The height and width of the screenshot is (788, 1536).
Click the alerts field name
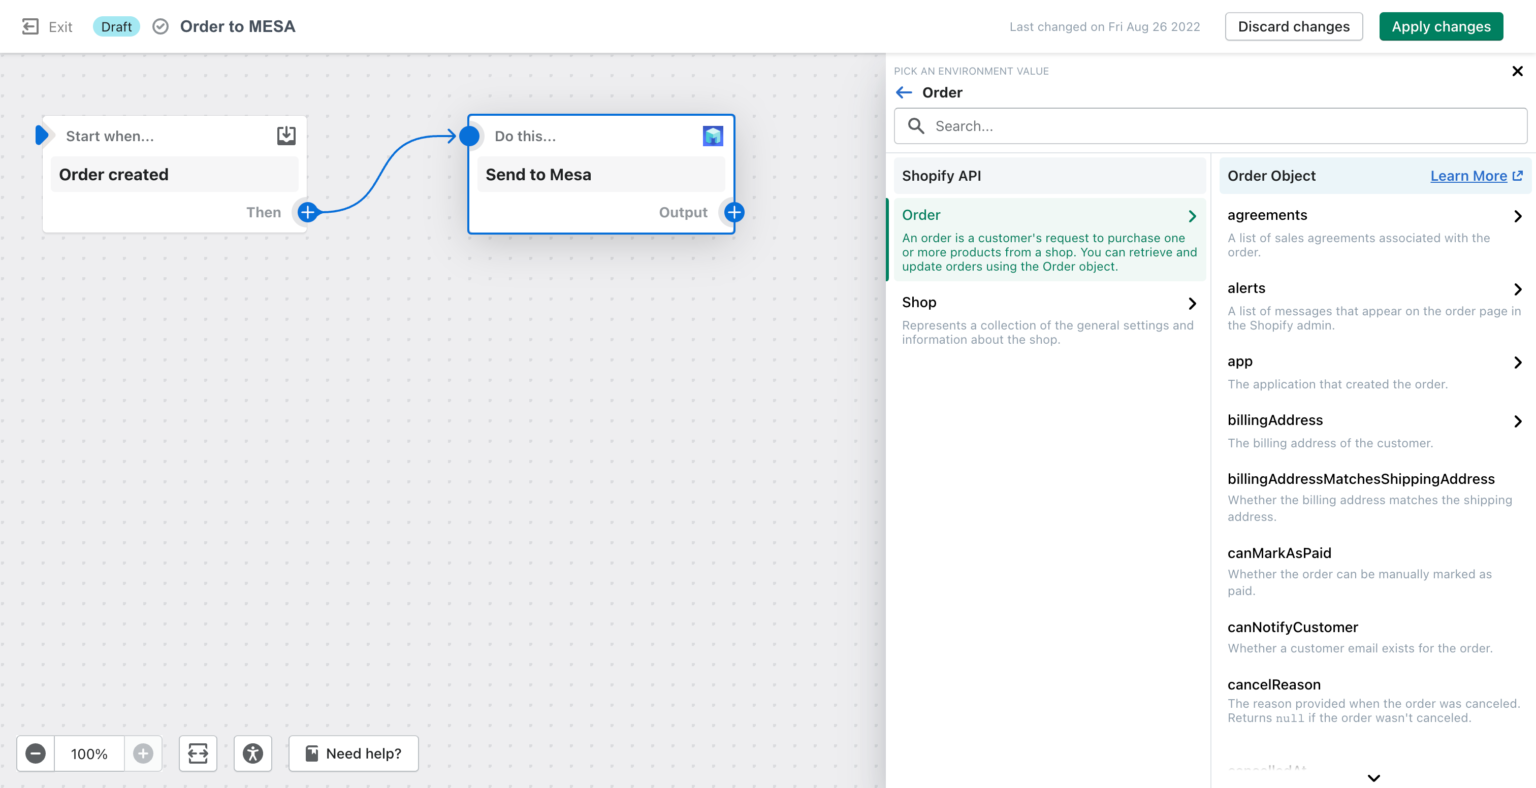pos(1246,288)
